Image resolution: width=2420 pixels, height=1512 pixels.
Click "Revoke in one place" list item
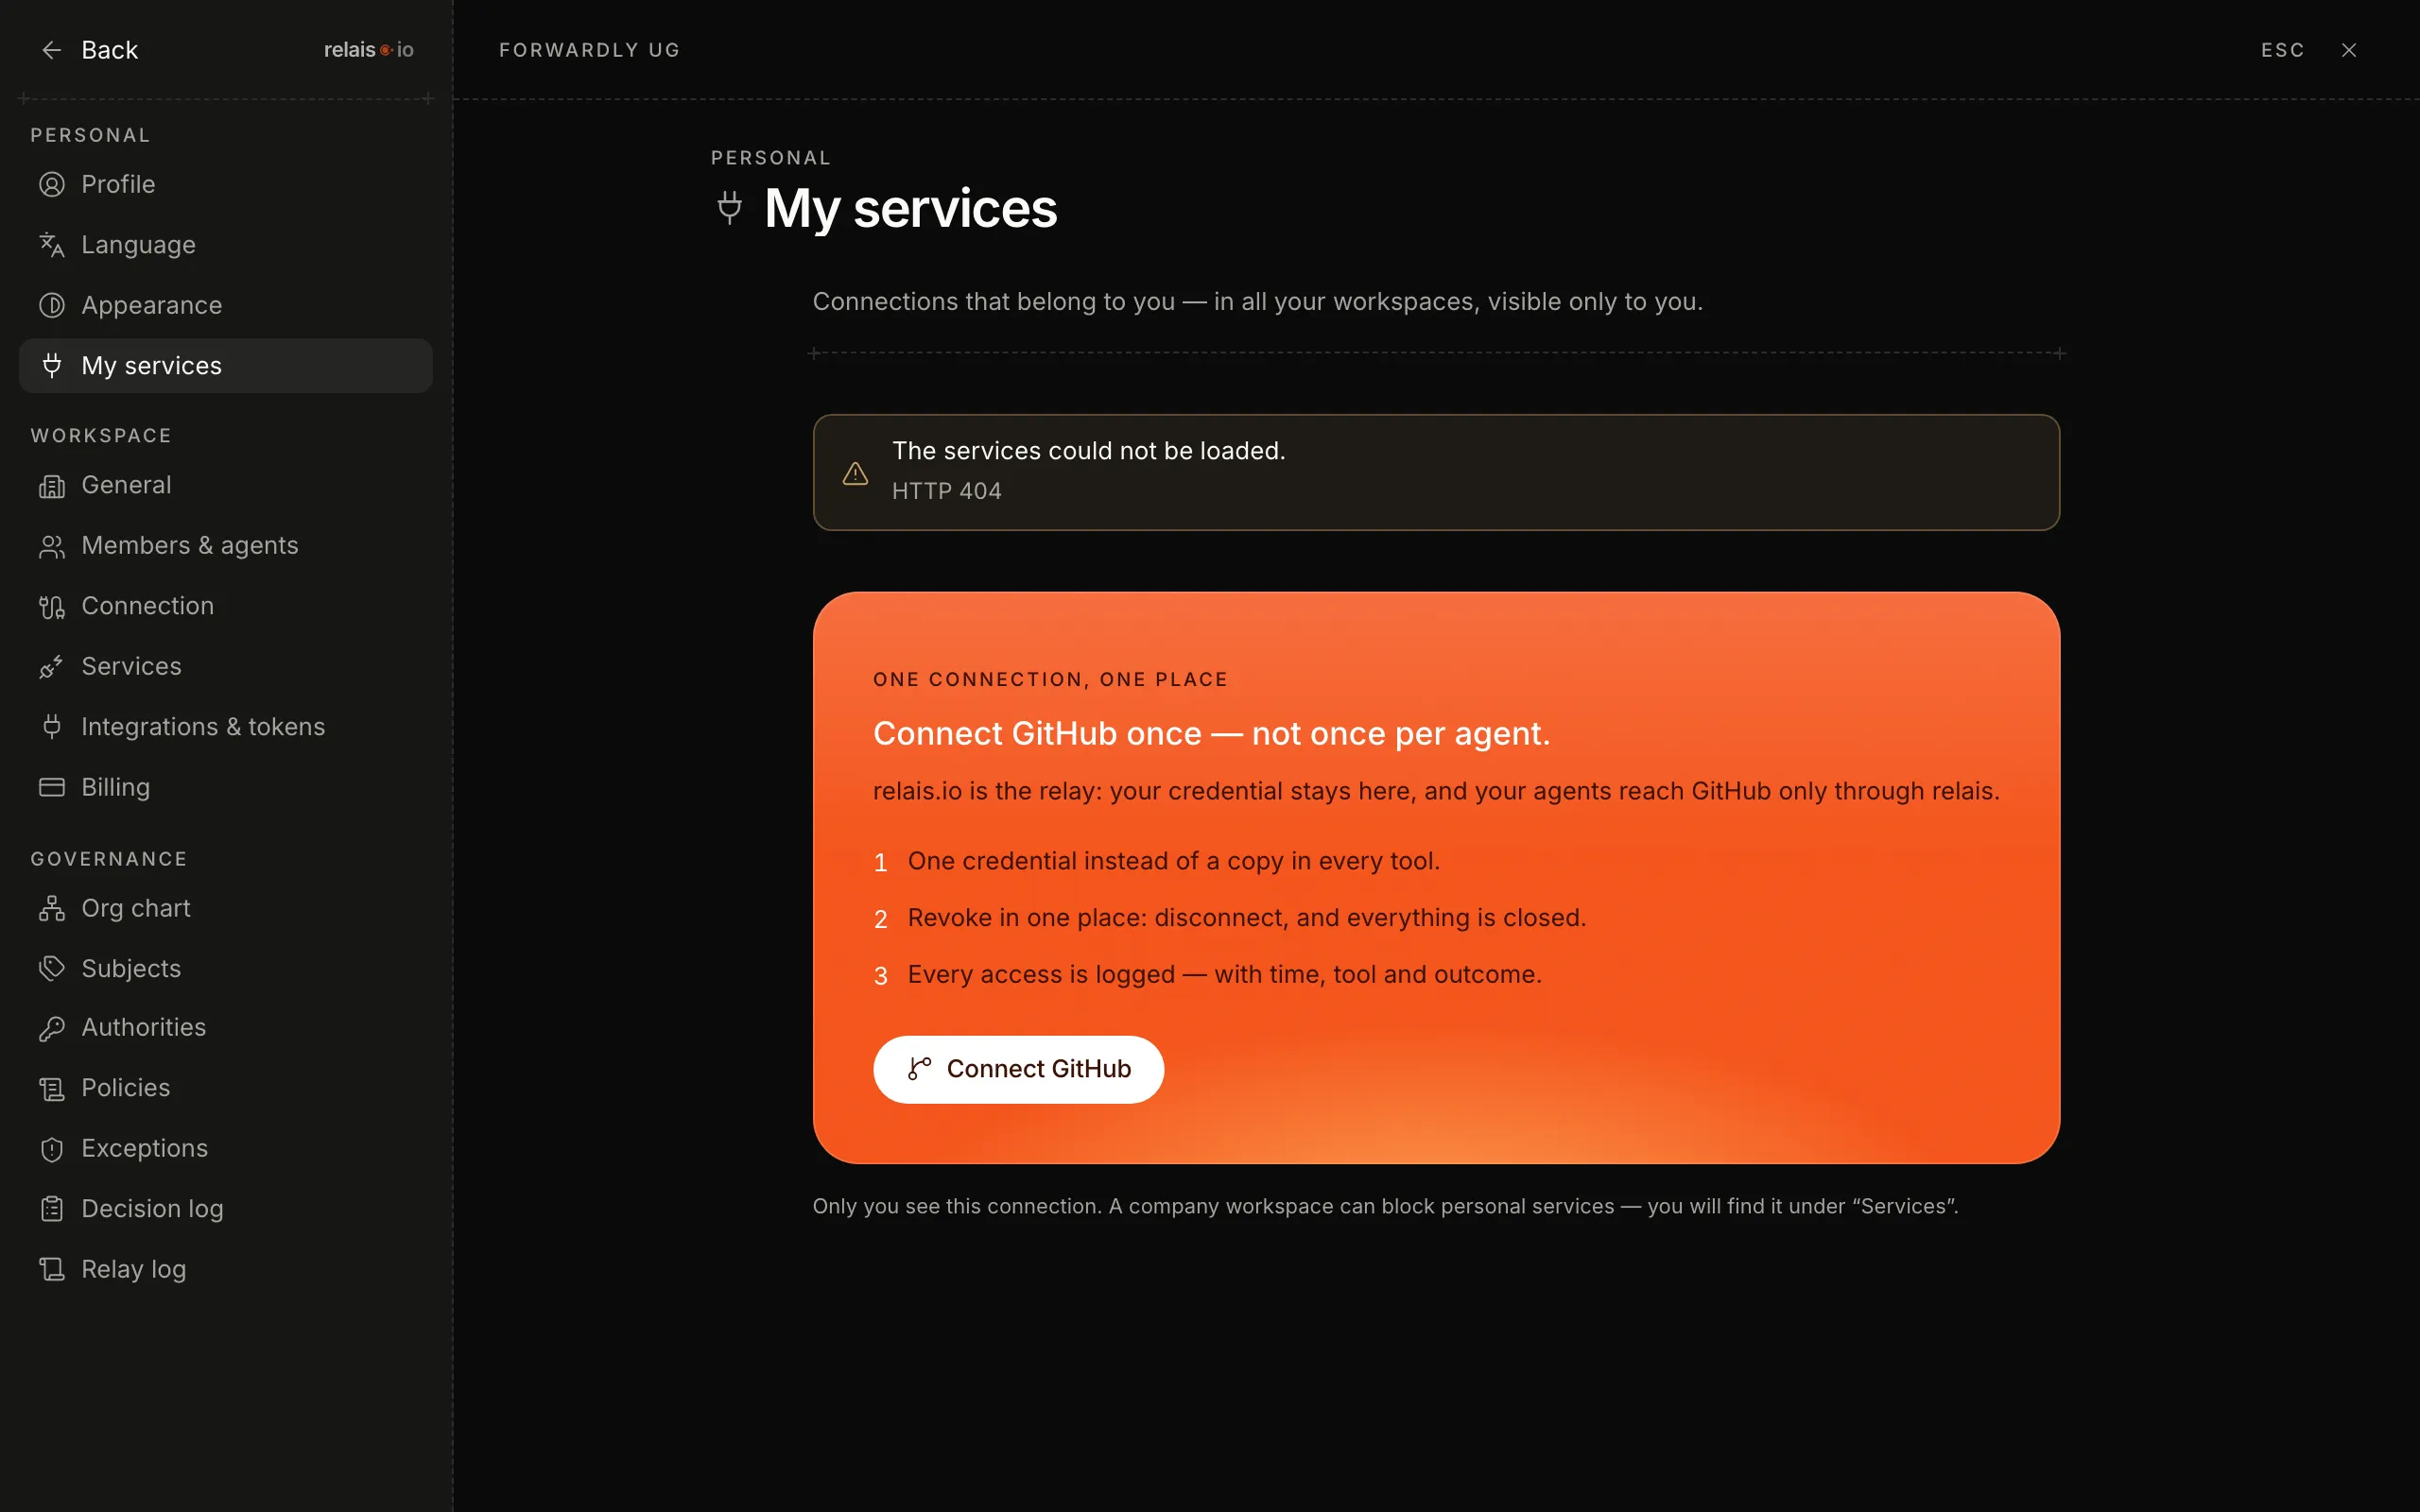pos(1247,918)
